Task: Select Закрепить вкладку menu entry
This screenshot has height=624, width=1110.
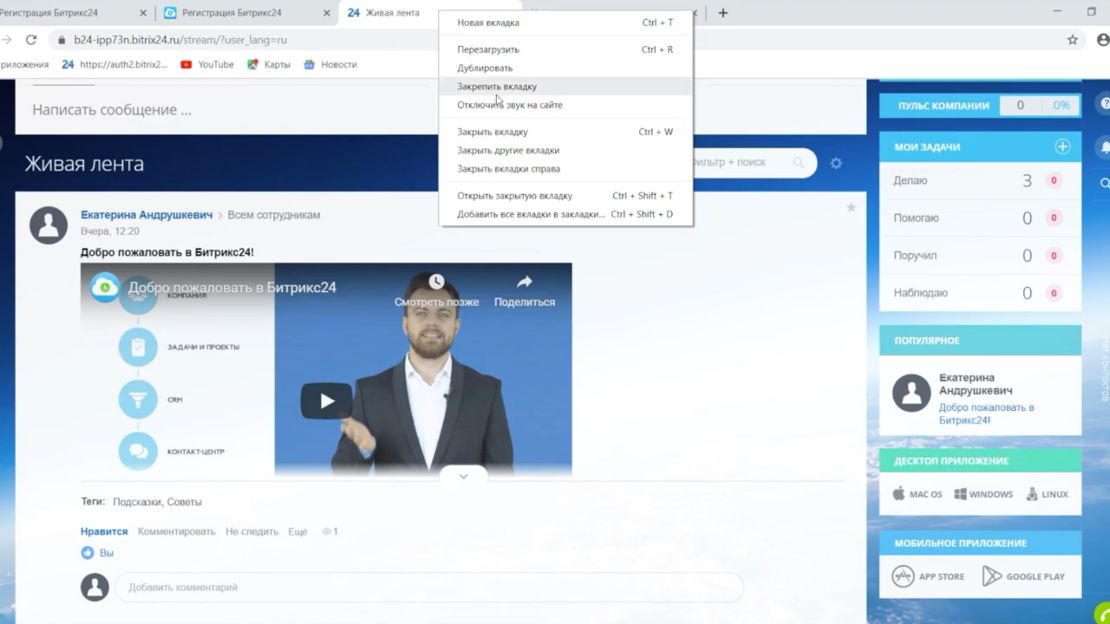Action: pos(566,86)
